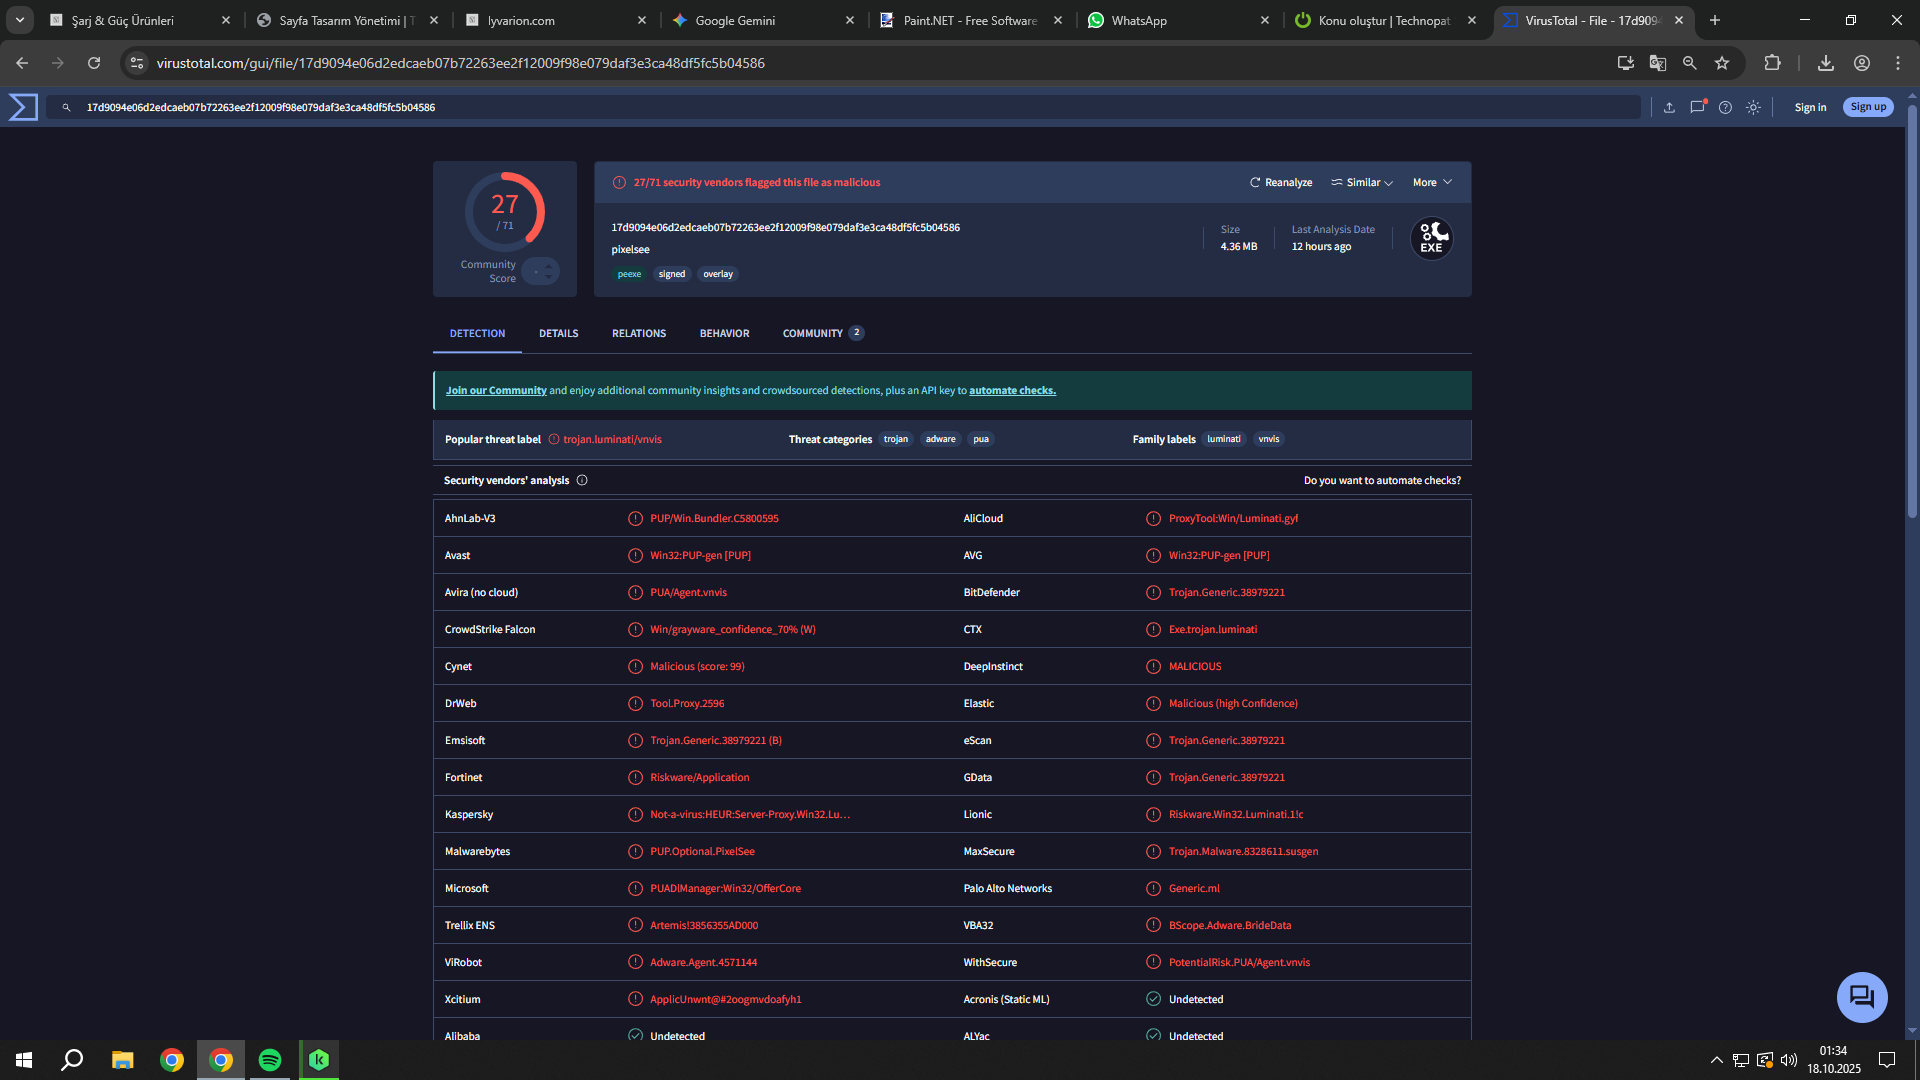1920x1080 pixels.
Task: Open the floating chat bubble button
Action: click(1861, 996)
